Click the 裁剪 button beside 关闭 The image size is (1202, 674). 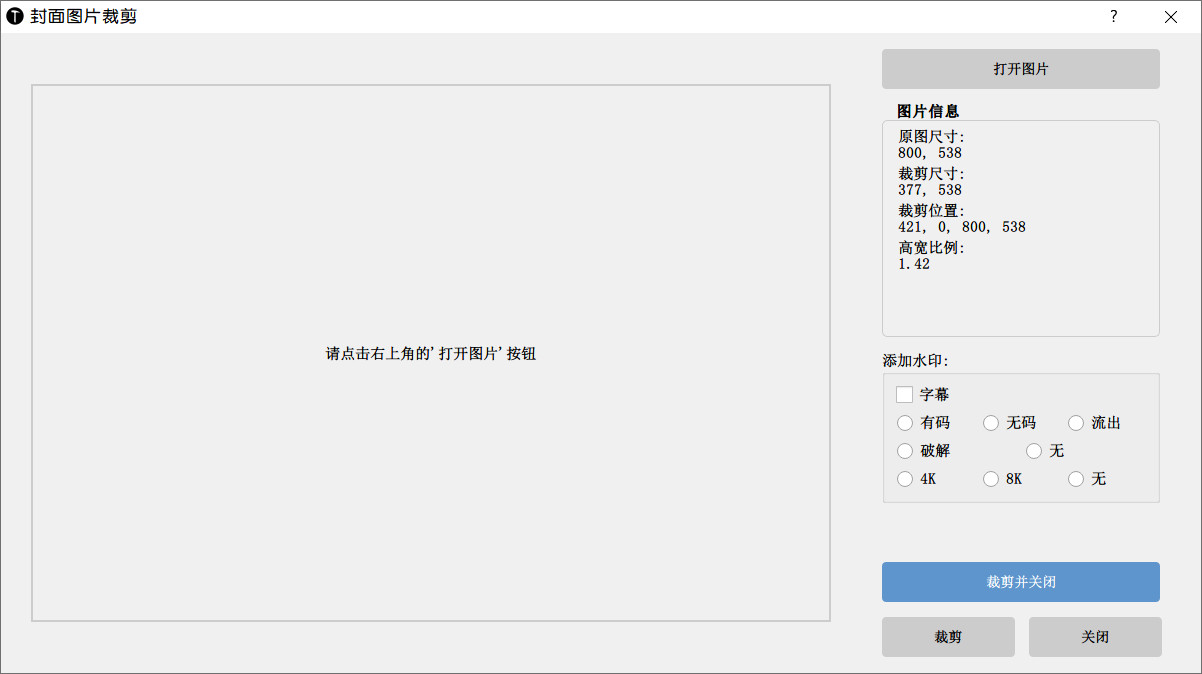[948, 637]
